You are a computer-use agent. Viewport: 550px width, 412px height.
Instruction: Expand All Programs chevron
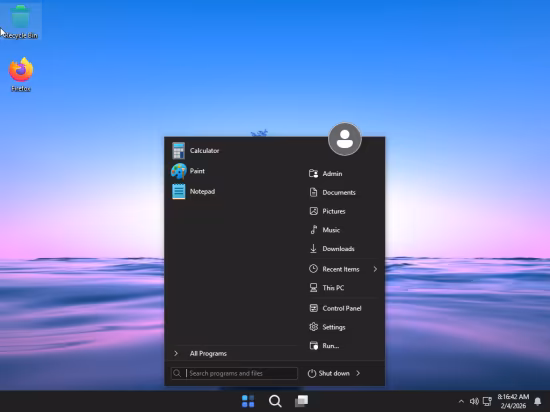[x=176, y=353]
